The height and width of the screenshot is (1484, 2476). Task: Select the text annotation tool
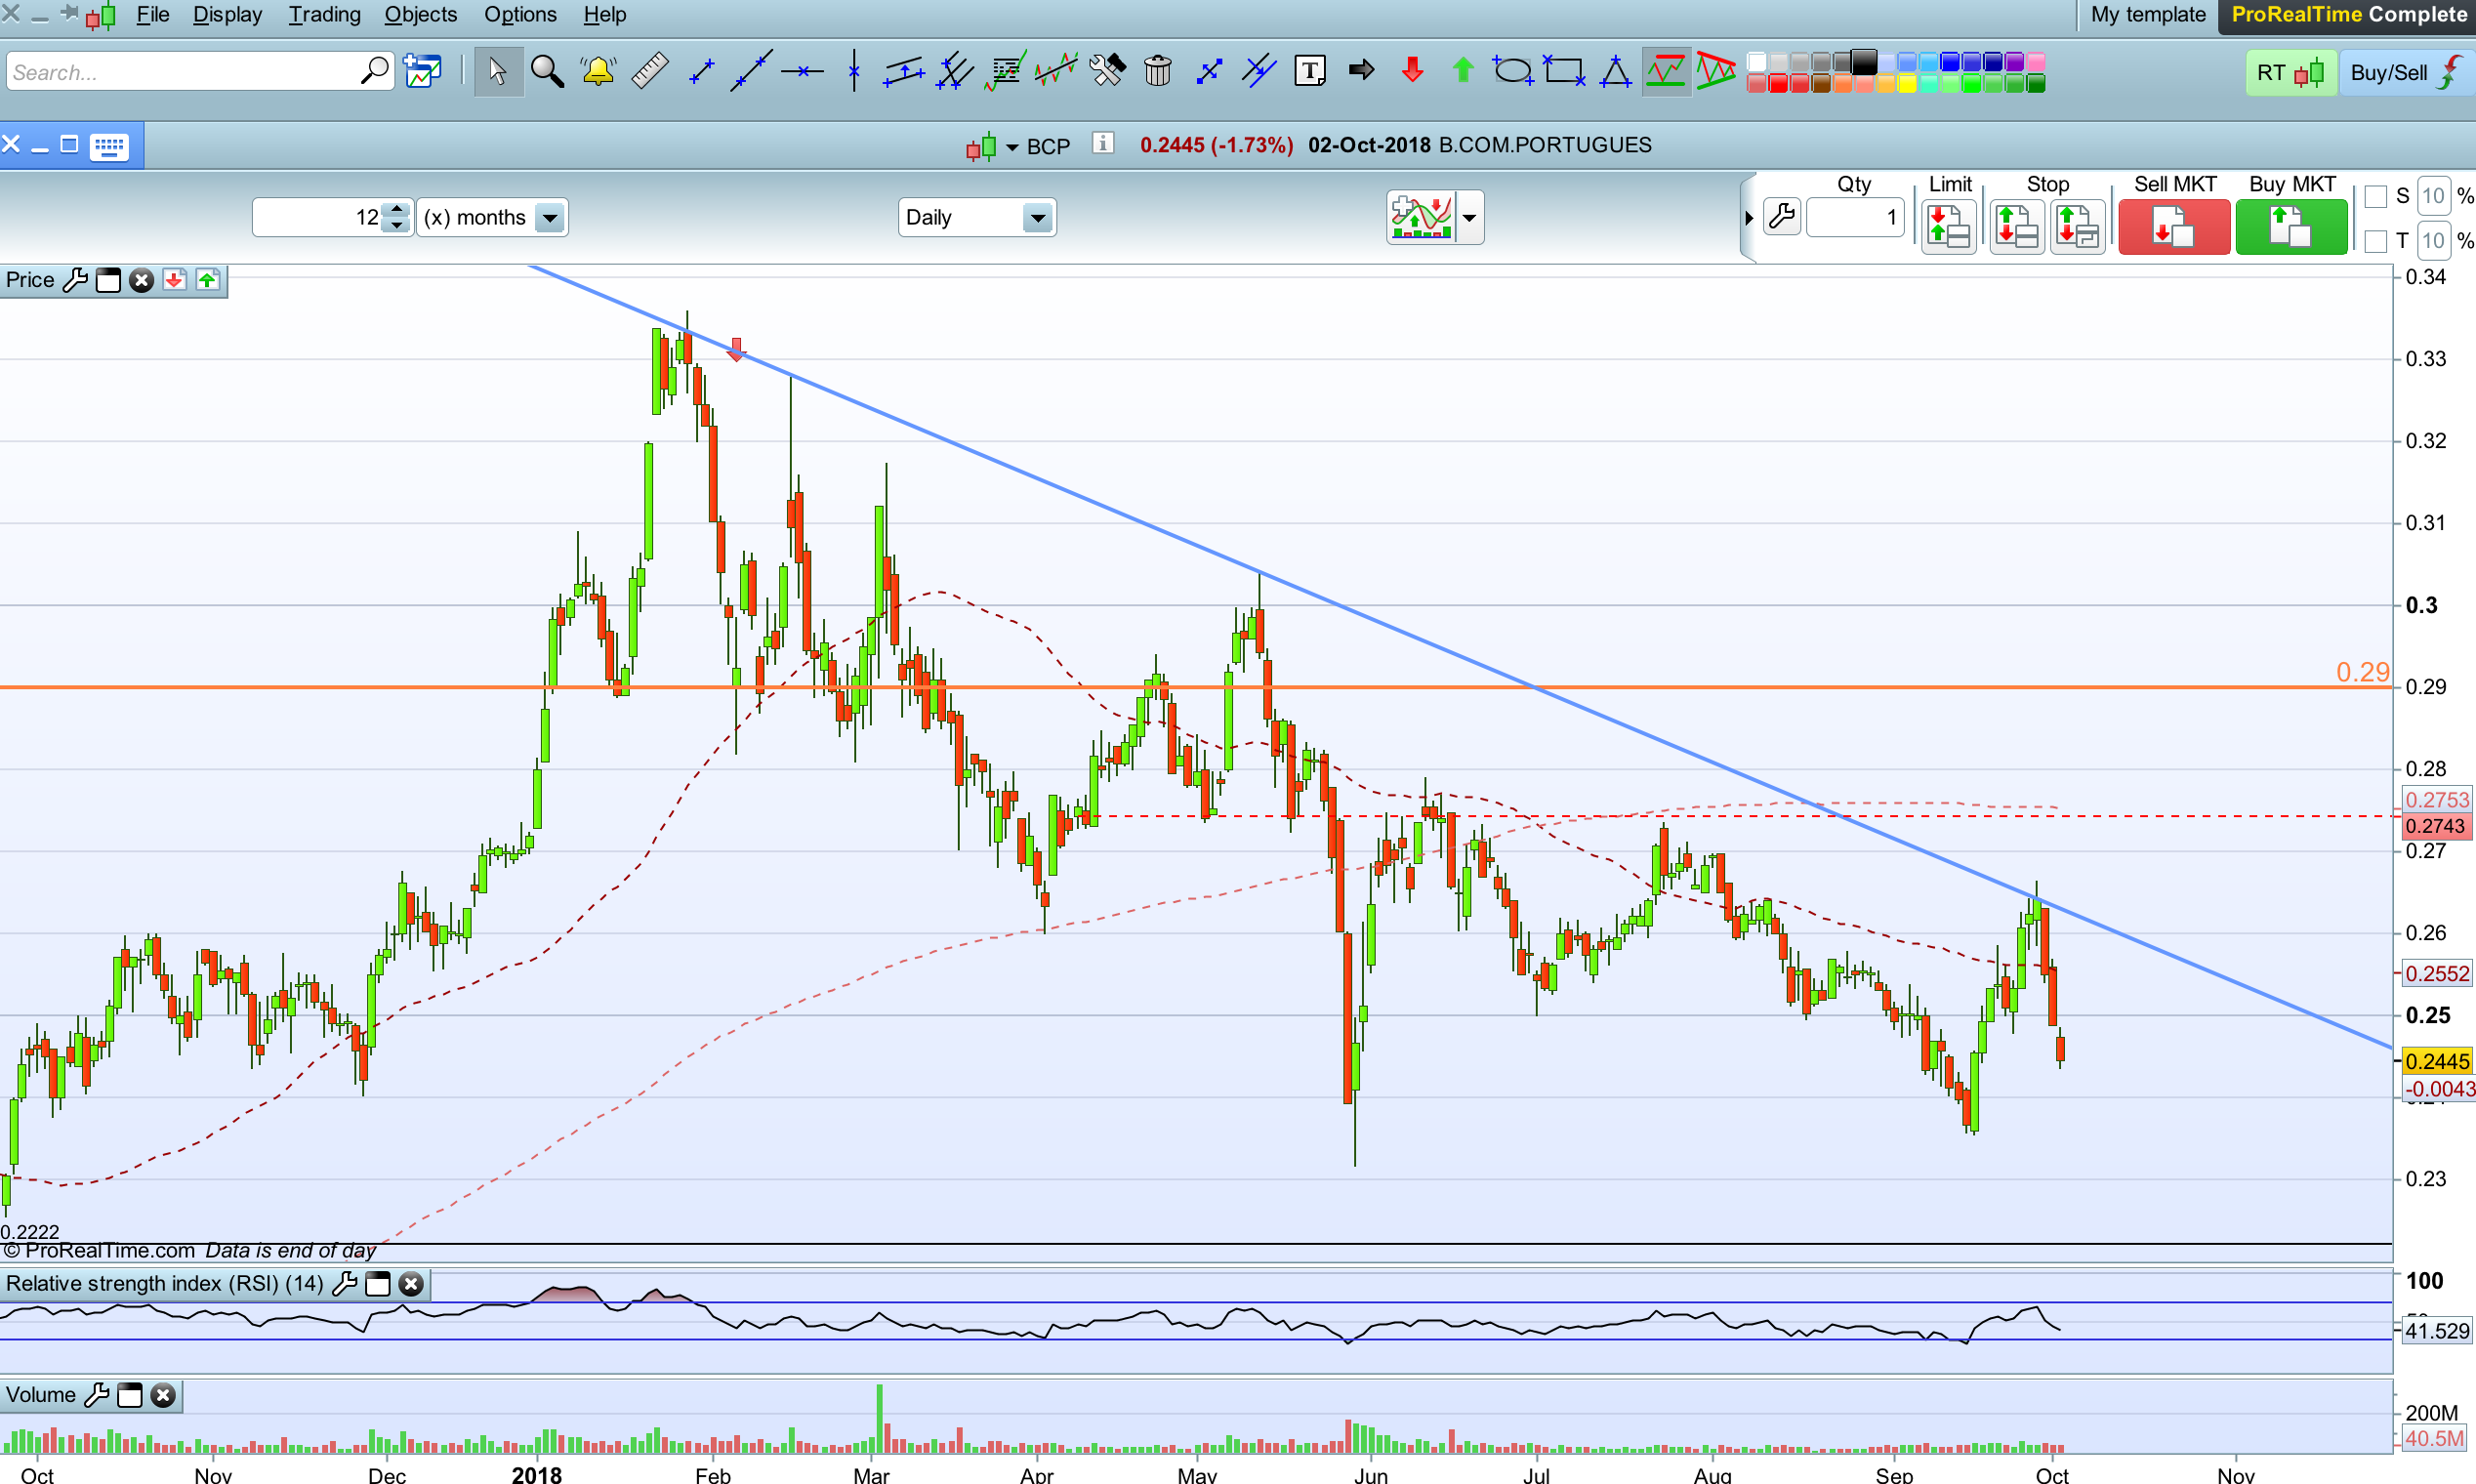pyautogui.click(x=1309, y=72)
